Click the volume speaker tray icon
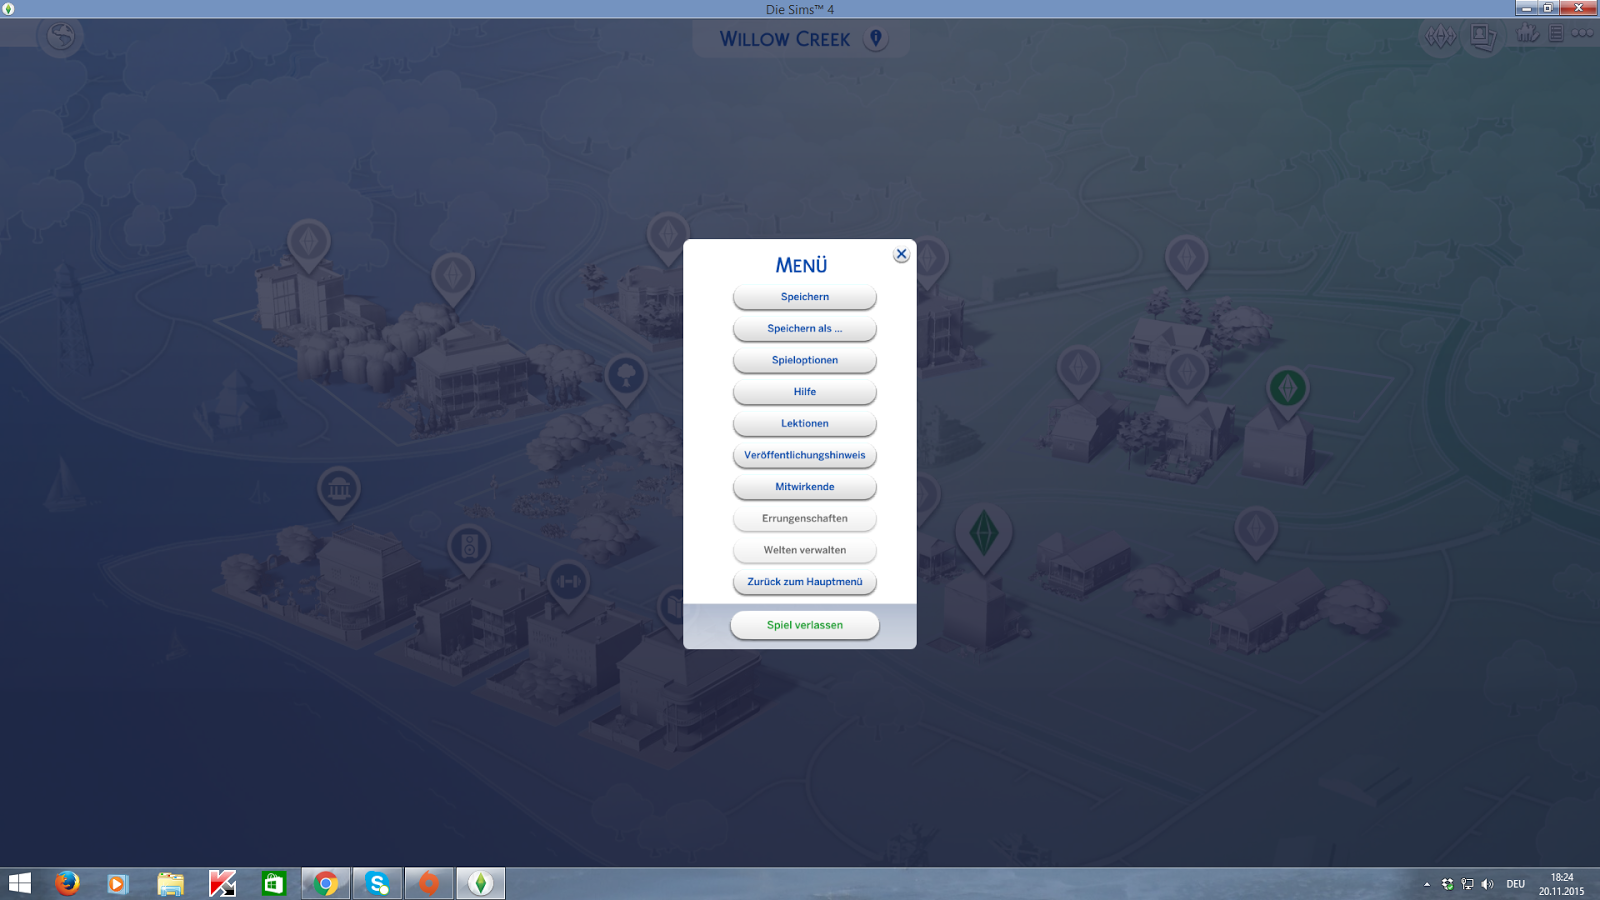The height and width of the screenshot is (900, 1600). click(x=1487, y=884)
